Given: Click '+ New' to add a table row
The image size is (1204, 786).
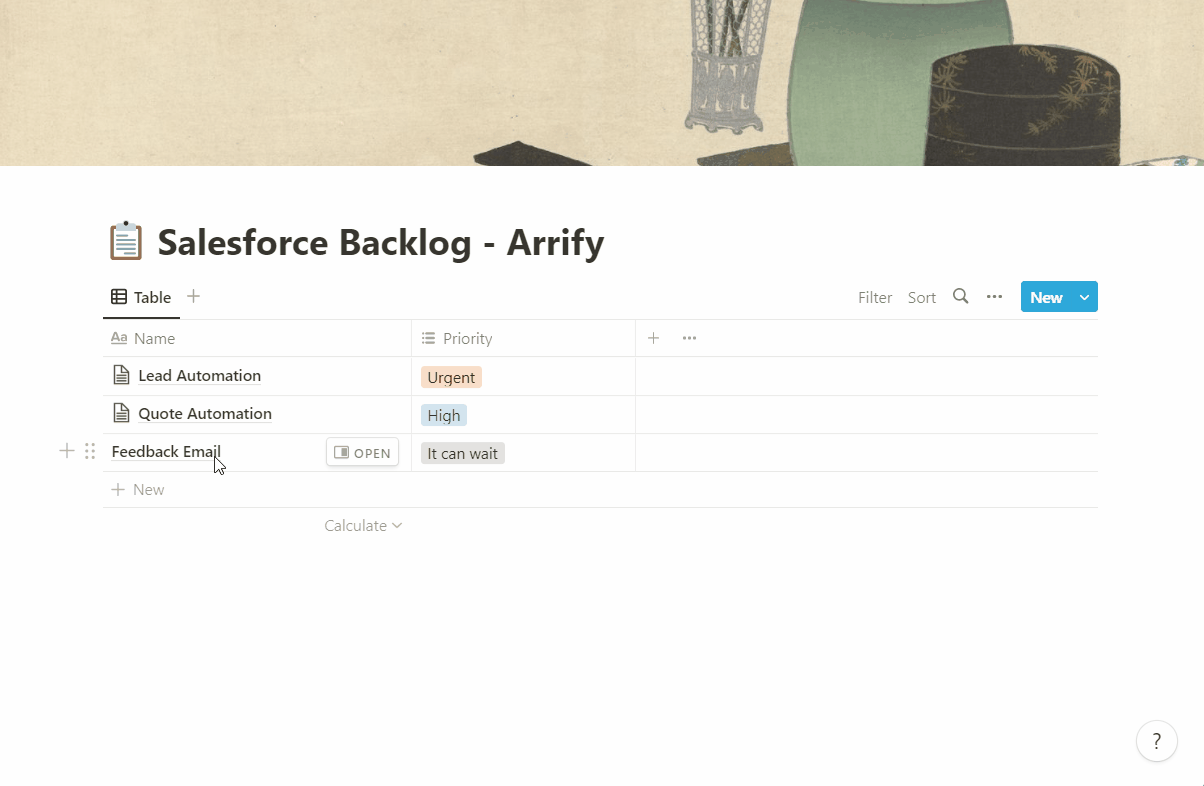Looking at the screenshot, I should (x=138, y=489).
